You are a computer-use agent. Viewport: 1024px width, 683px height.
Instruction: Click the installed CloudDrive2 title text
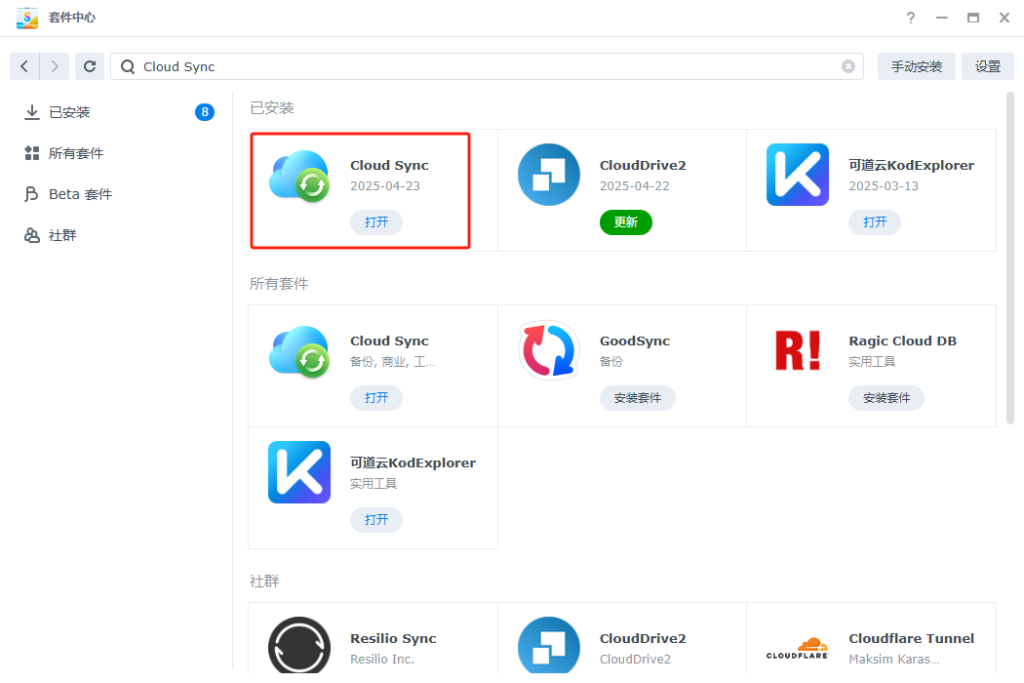click(x=643, y=166)
